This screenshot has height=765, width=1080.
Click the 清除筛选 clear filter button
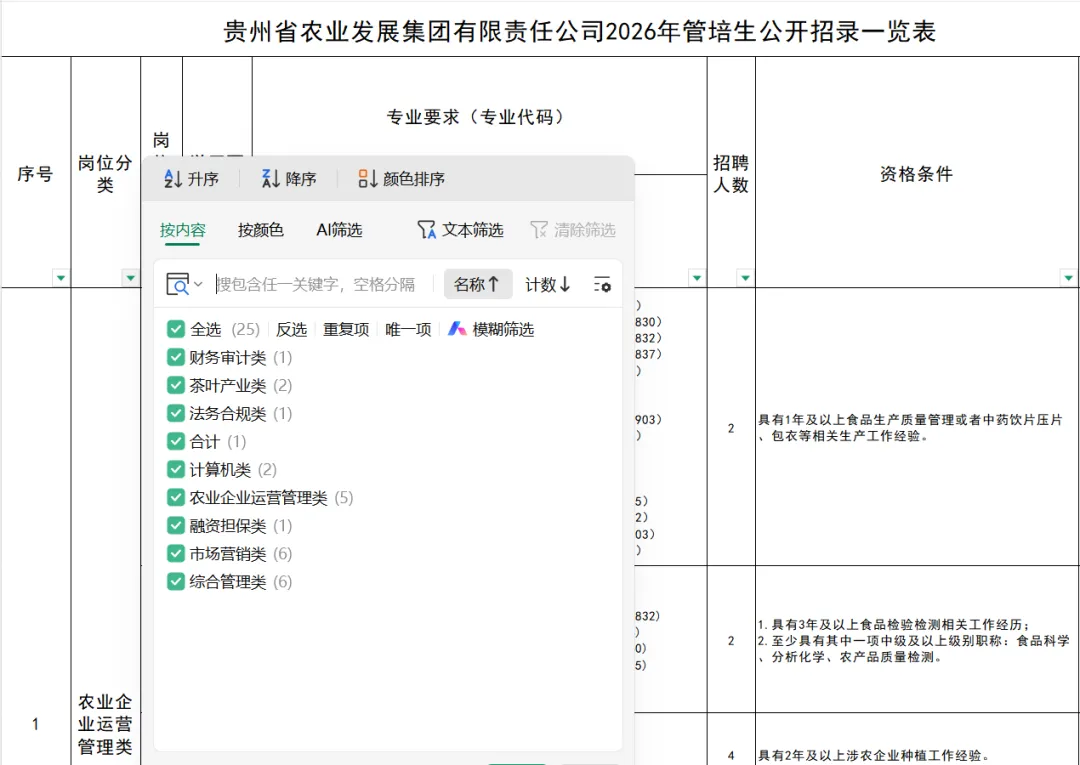coord(573,230)
